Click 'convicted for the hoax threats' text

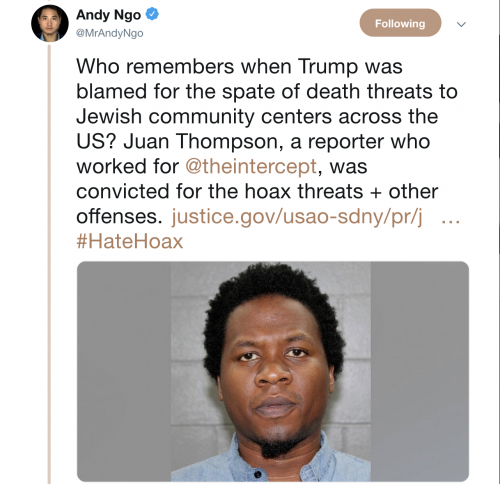coord(219,191)
